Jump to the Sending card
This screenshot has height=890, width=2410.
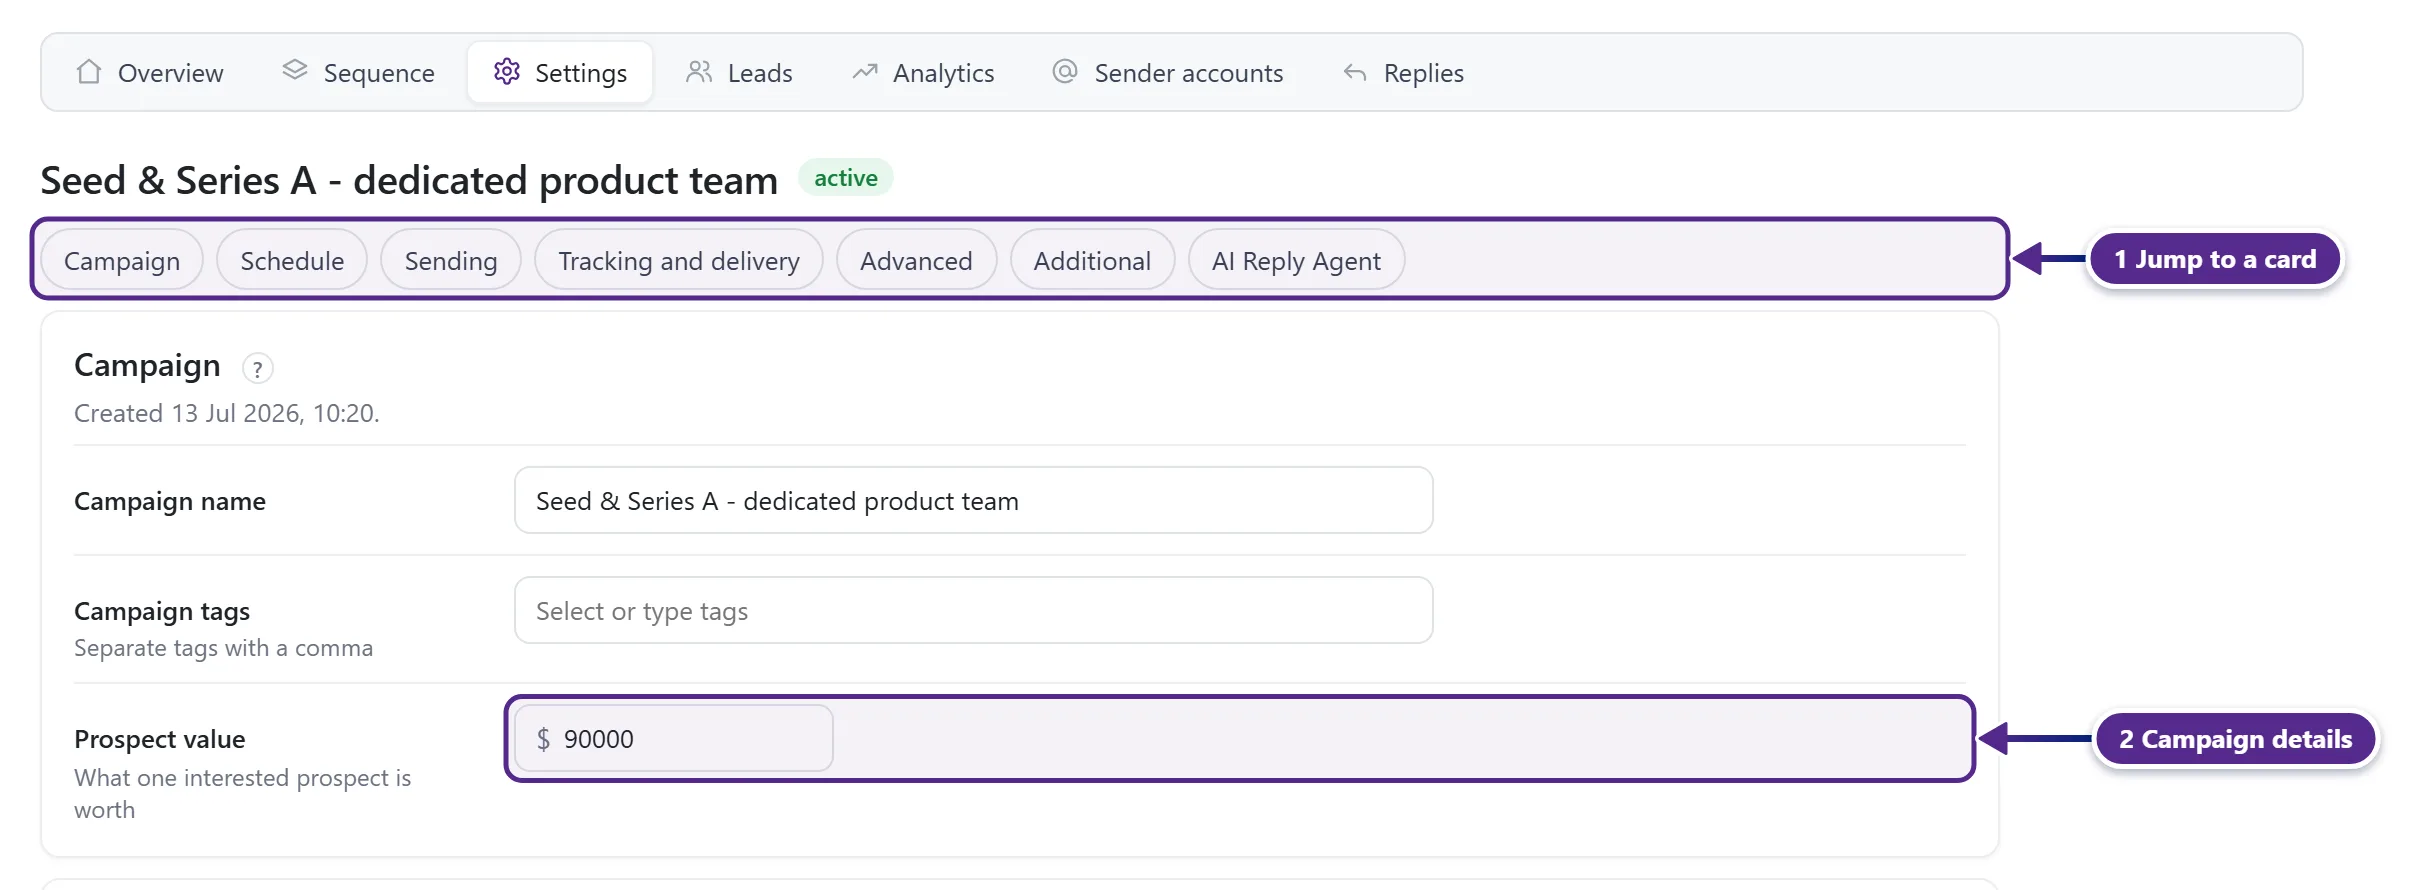(451, 260)
